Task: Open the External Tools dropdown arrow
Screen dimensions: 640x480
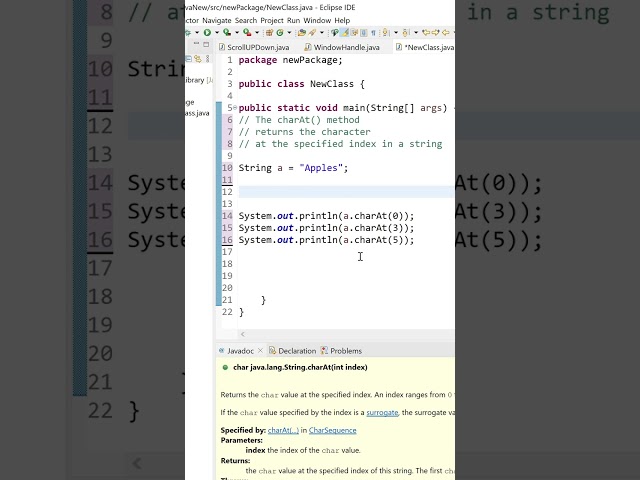Action: (x=257, y=32)
